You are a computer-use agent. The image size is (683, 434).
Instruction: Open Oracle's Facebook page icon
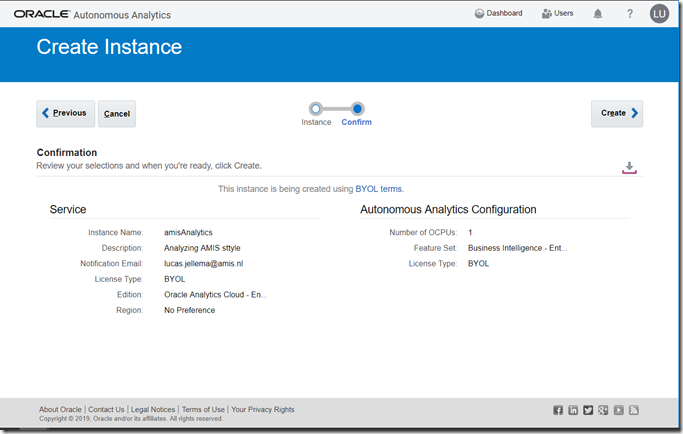tap(558, 410)
